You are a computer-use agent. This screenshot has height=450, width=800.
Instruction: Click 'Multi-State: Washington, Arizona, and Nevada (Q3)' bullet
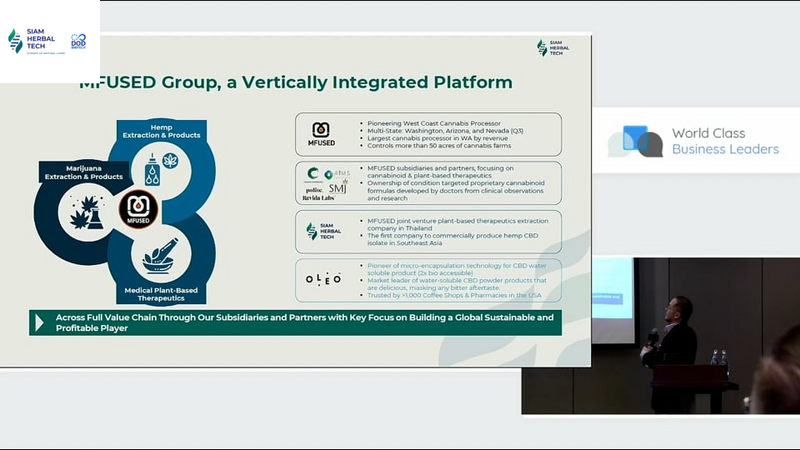click(445, 131)
